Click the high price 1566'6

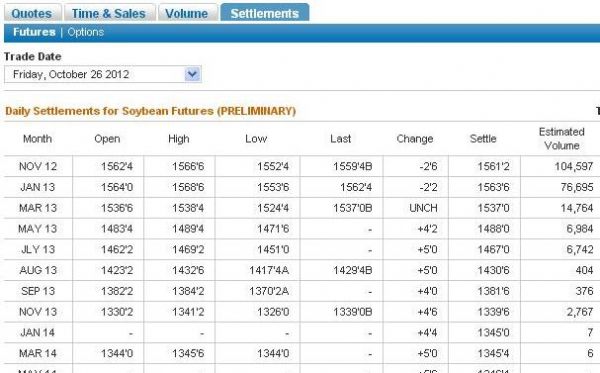(188, 166)
